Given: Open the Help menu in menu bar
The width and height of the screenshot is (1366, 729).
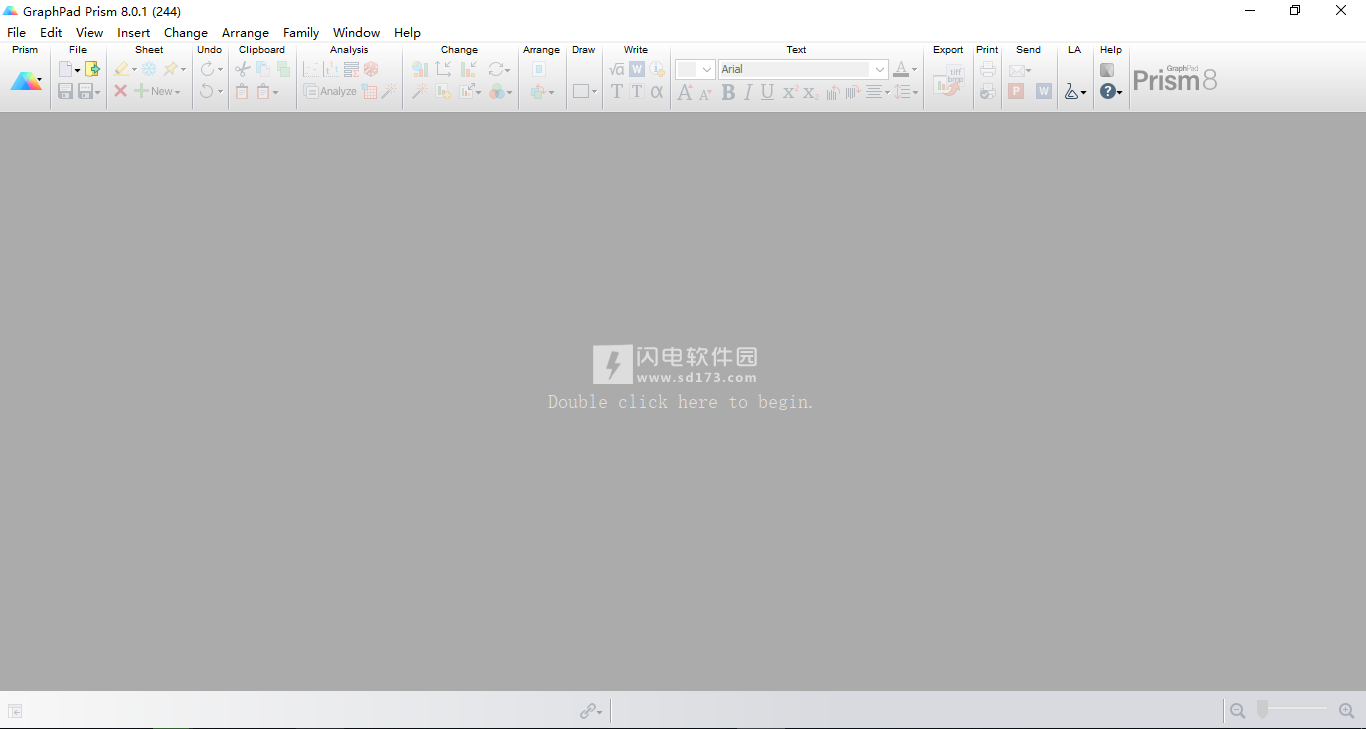Looking at the screenshot, I should [x=407, y=32].
